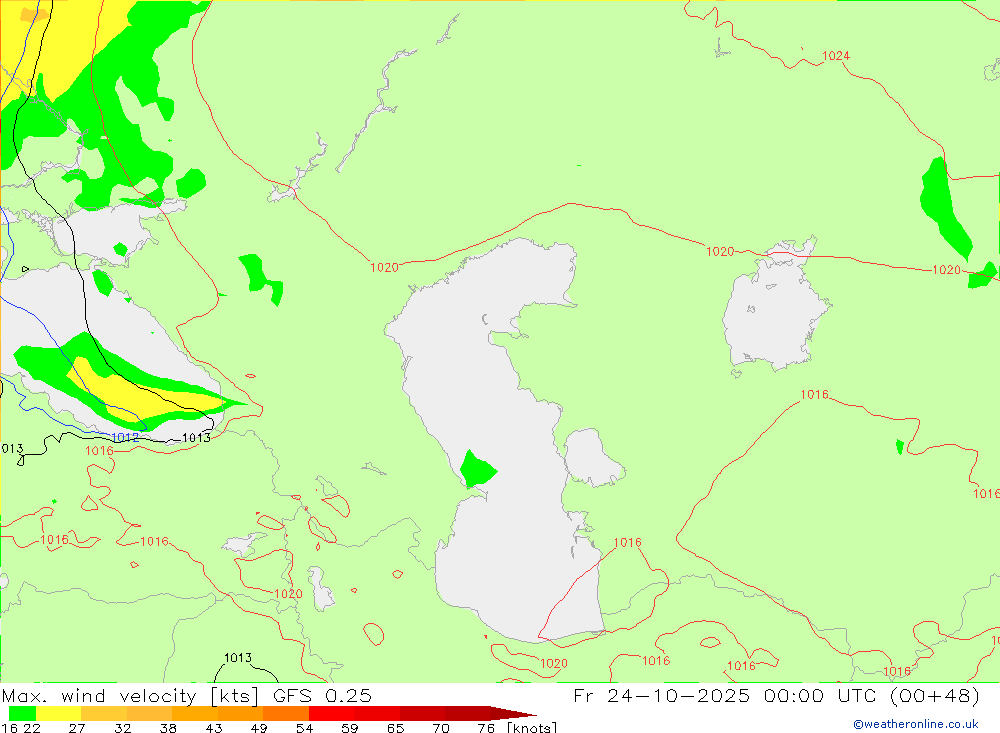Image resolution: width=1000 pixels, height=733 pixels.
Task: Click the legend value '65'
Action: click(x=395, y=728)
